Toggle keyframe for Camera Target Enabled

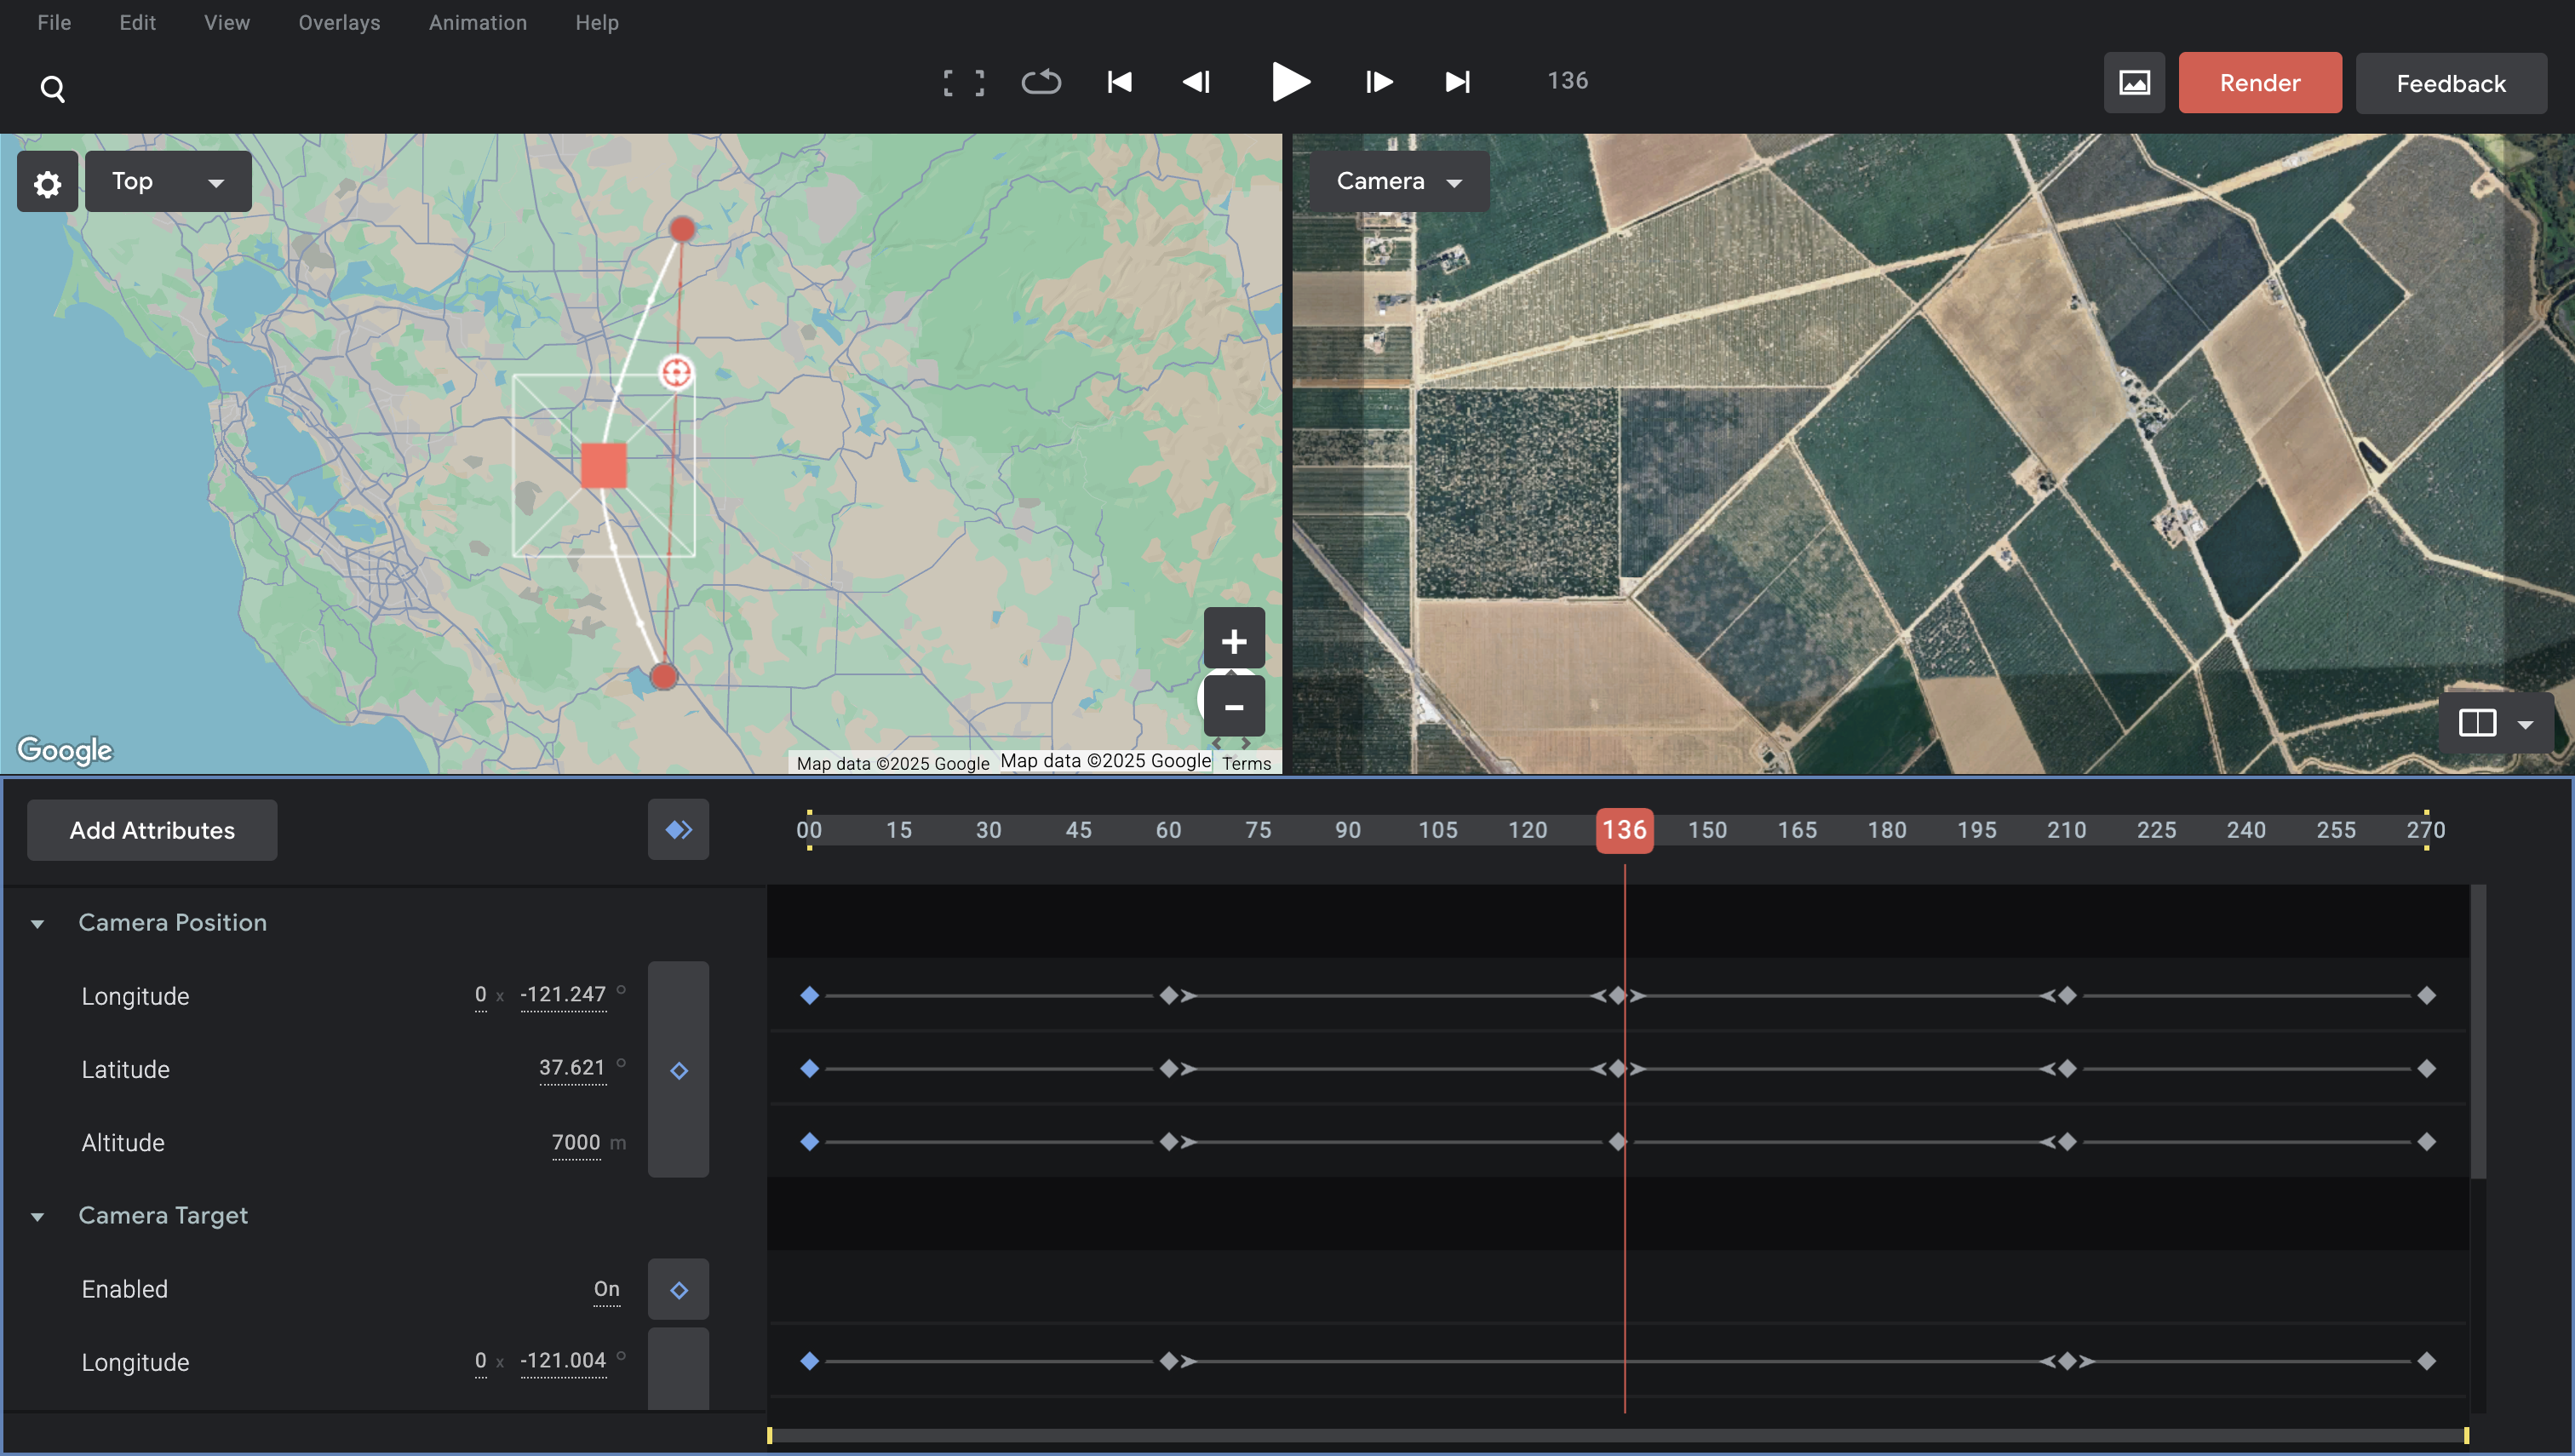click(x=678, y=1290)
